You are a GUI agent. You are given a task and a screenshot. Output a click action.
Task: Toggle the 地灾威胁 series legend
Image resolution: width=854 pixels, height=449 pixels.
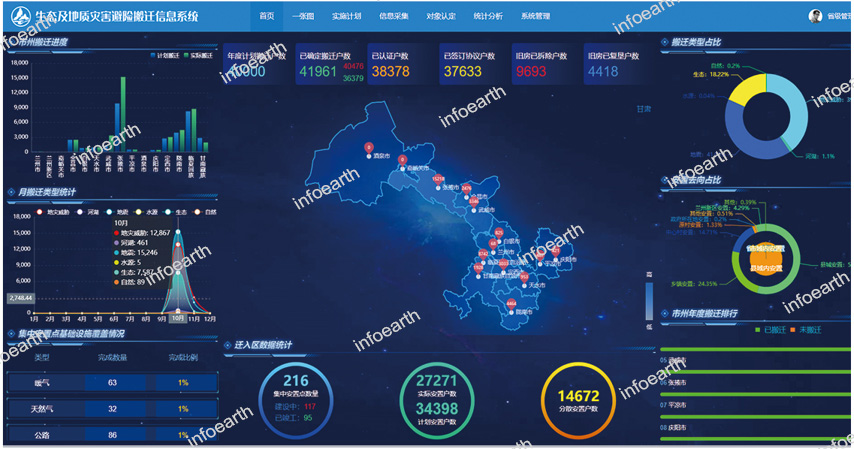pyautogui.click(x=54, y=212)
